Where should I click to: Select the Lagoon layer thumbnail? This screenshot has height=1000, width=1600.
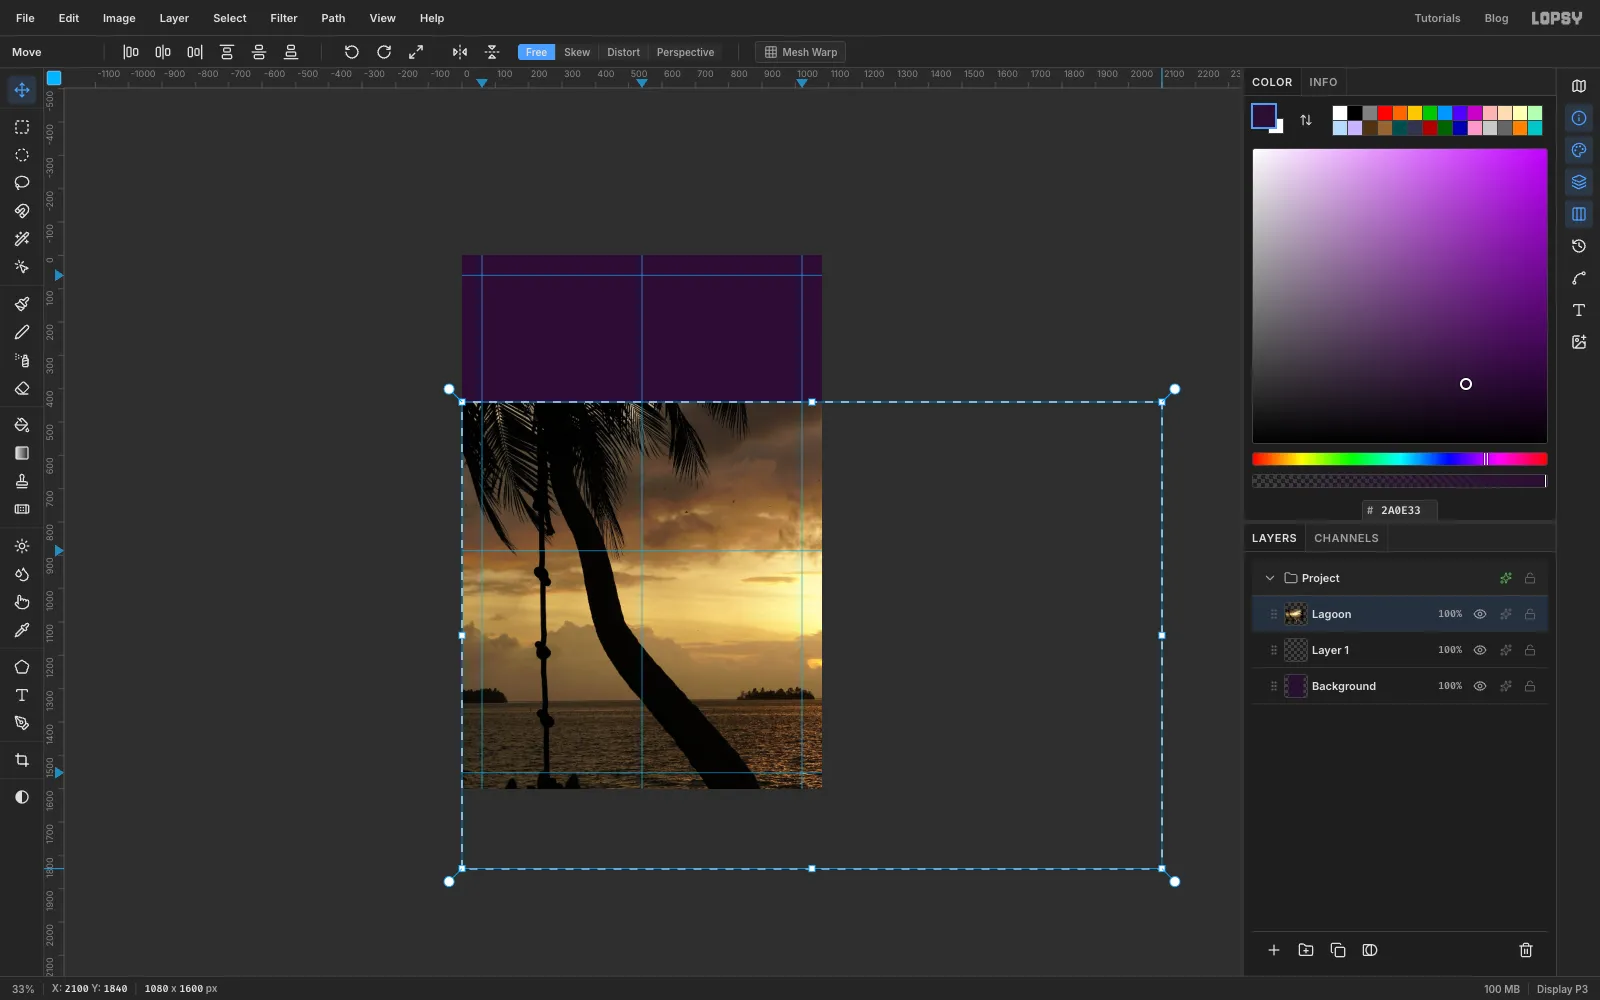coord(1295,614)
